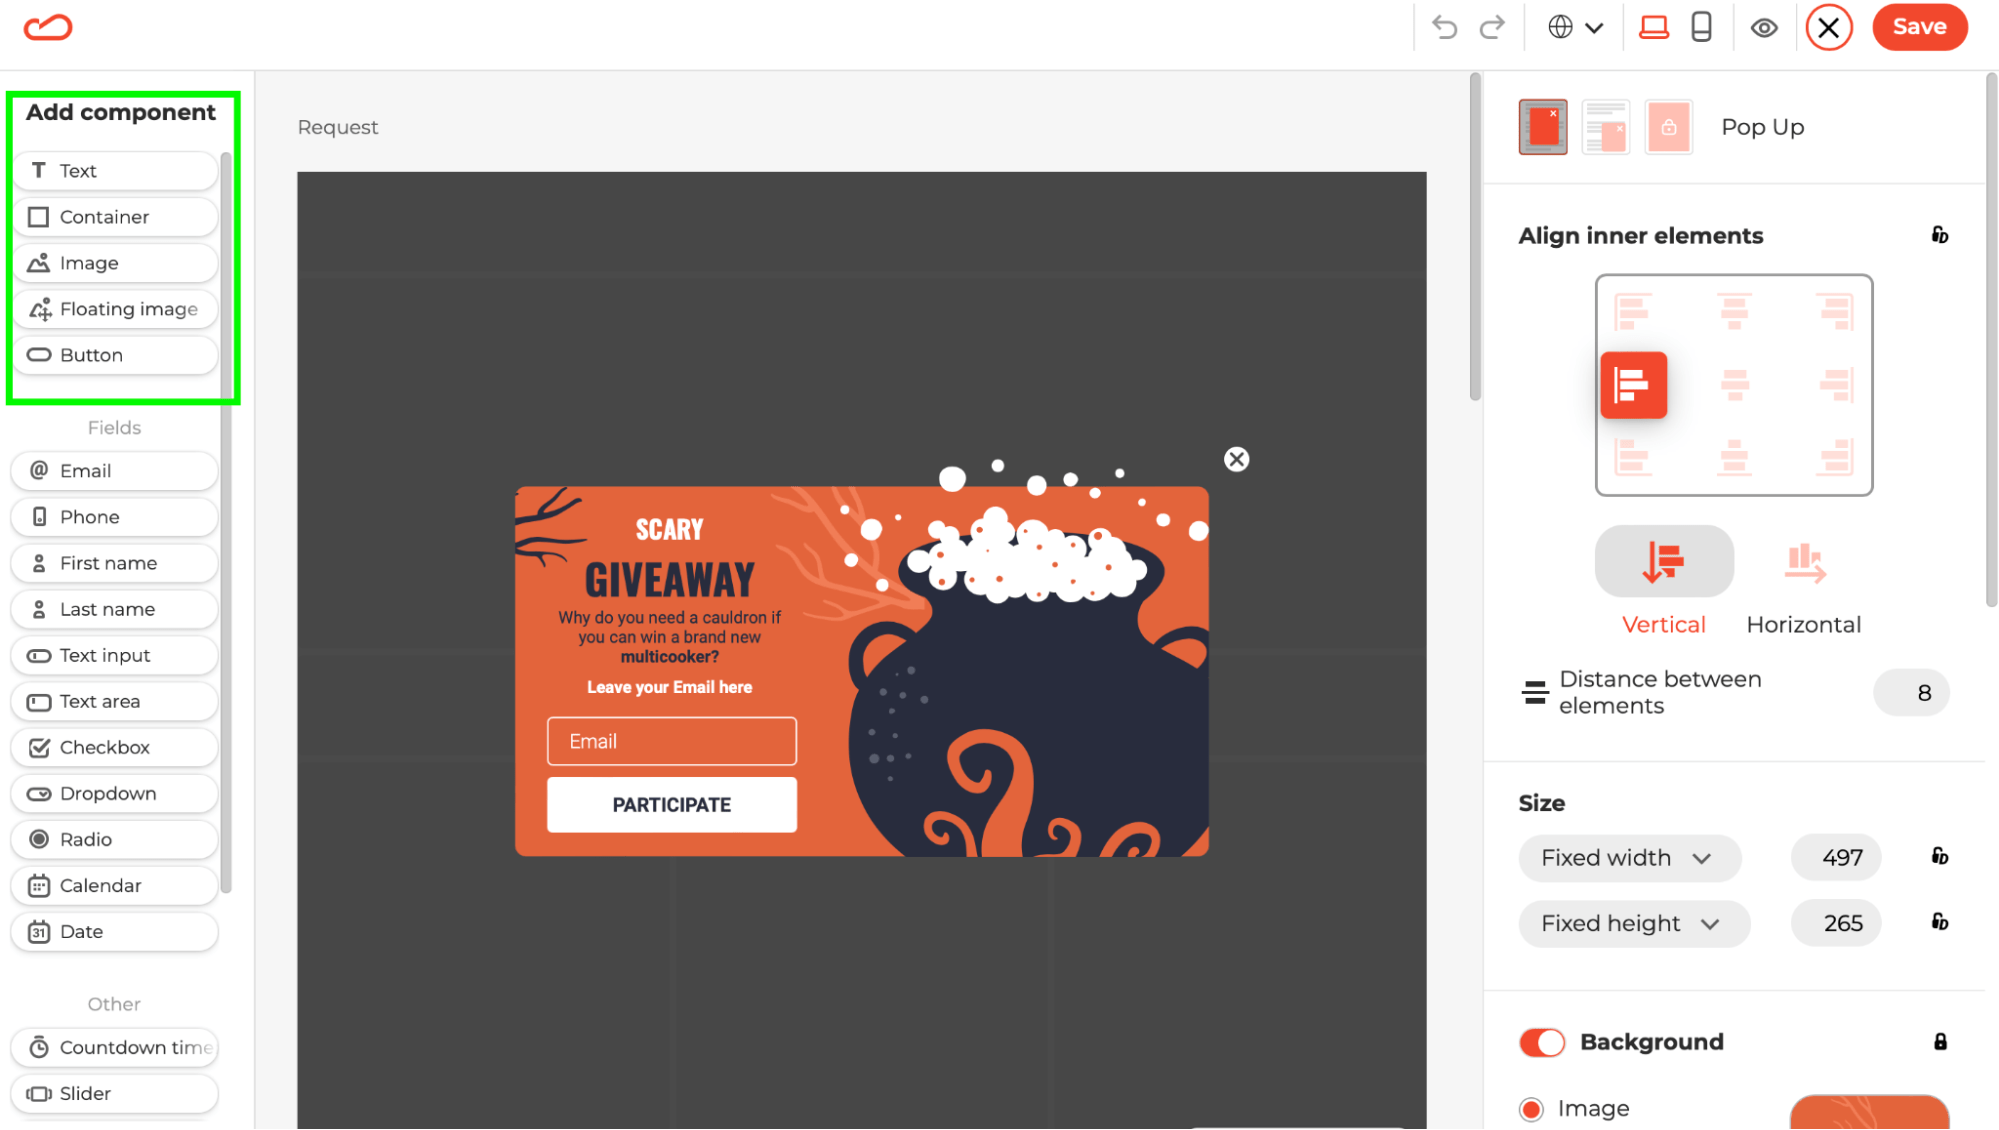1999x1130 pixels.
Task: Click the canvas vertical scrollbar
Action: pos(1475,237)
